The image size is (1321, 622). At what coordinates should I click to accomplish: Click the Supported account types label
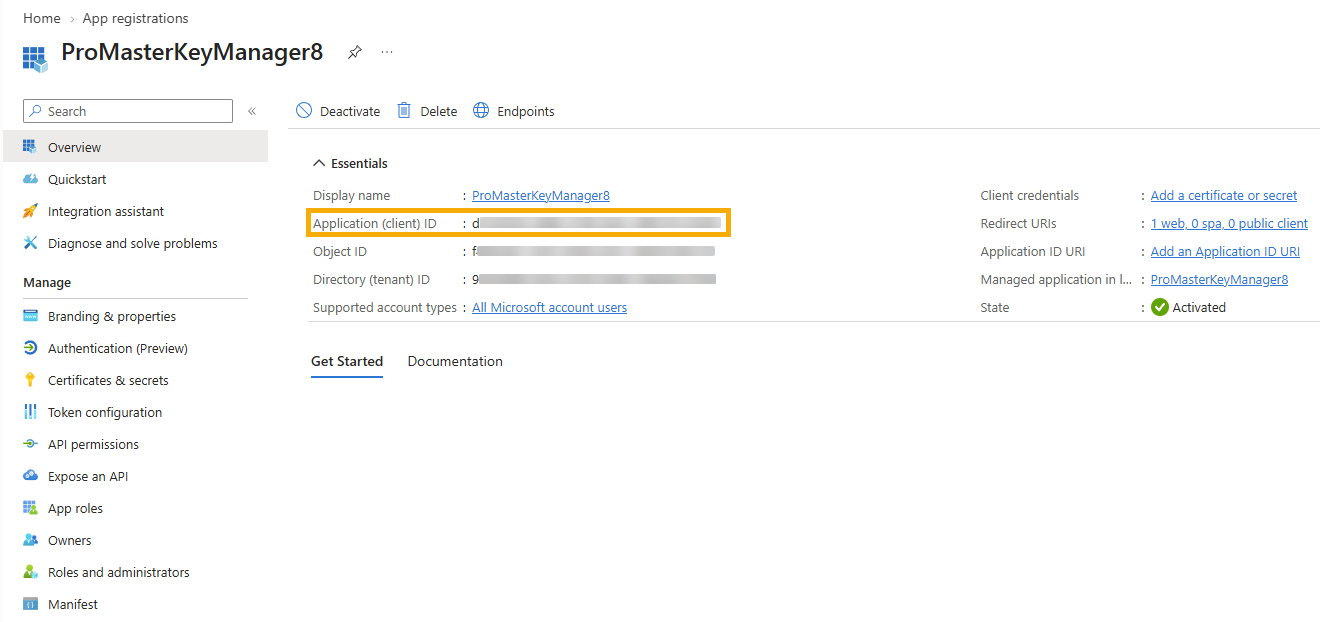coord(385,307)
